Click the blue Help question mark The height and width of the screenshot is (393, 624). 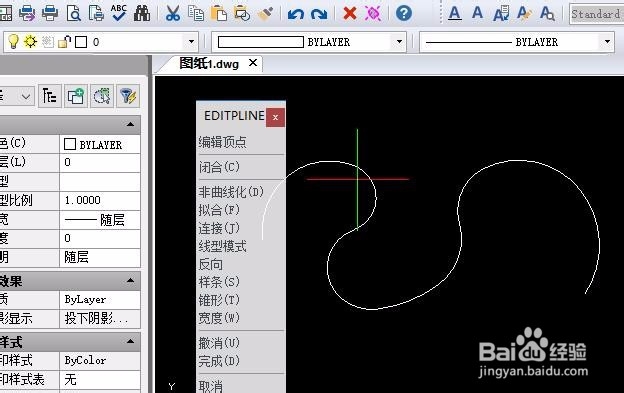tap(404, 13)
